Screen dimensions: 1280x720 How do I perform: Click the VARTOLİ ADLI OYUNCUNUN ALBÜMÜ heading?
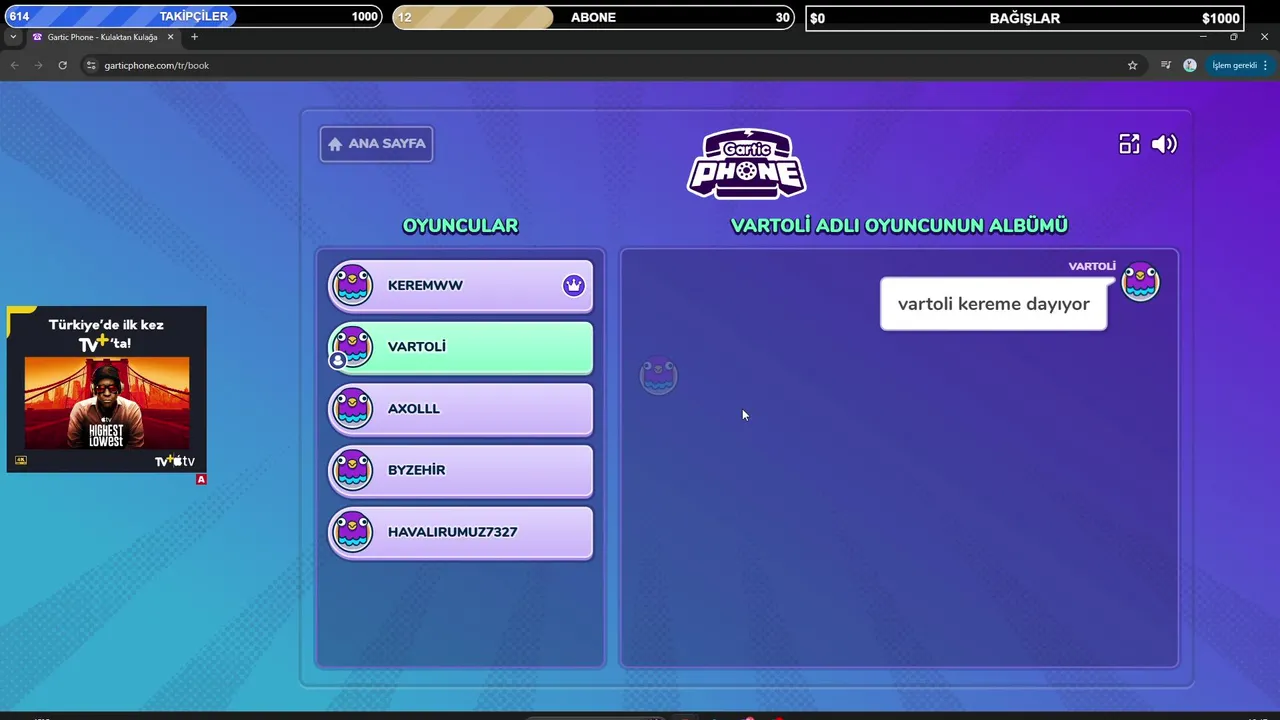click(899, 226)
